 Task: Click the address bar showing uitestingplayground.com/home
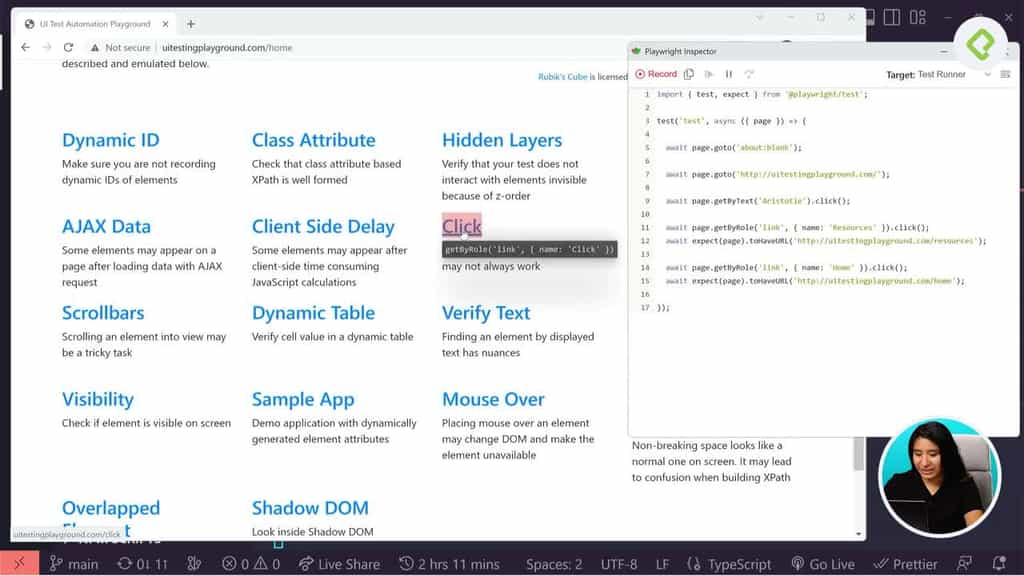pos(227,48)
